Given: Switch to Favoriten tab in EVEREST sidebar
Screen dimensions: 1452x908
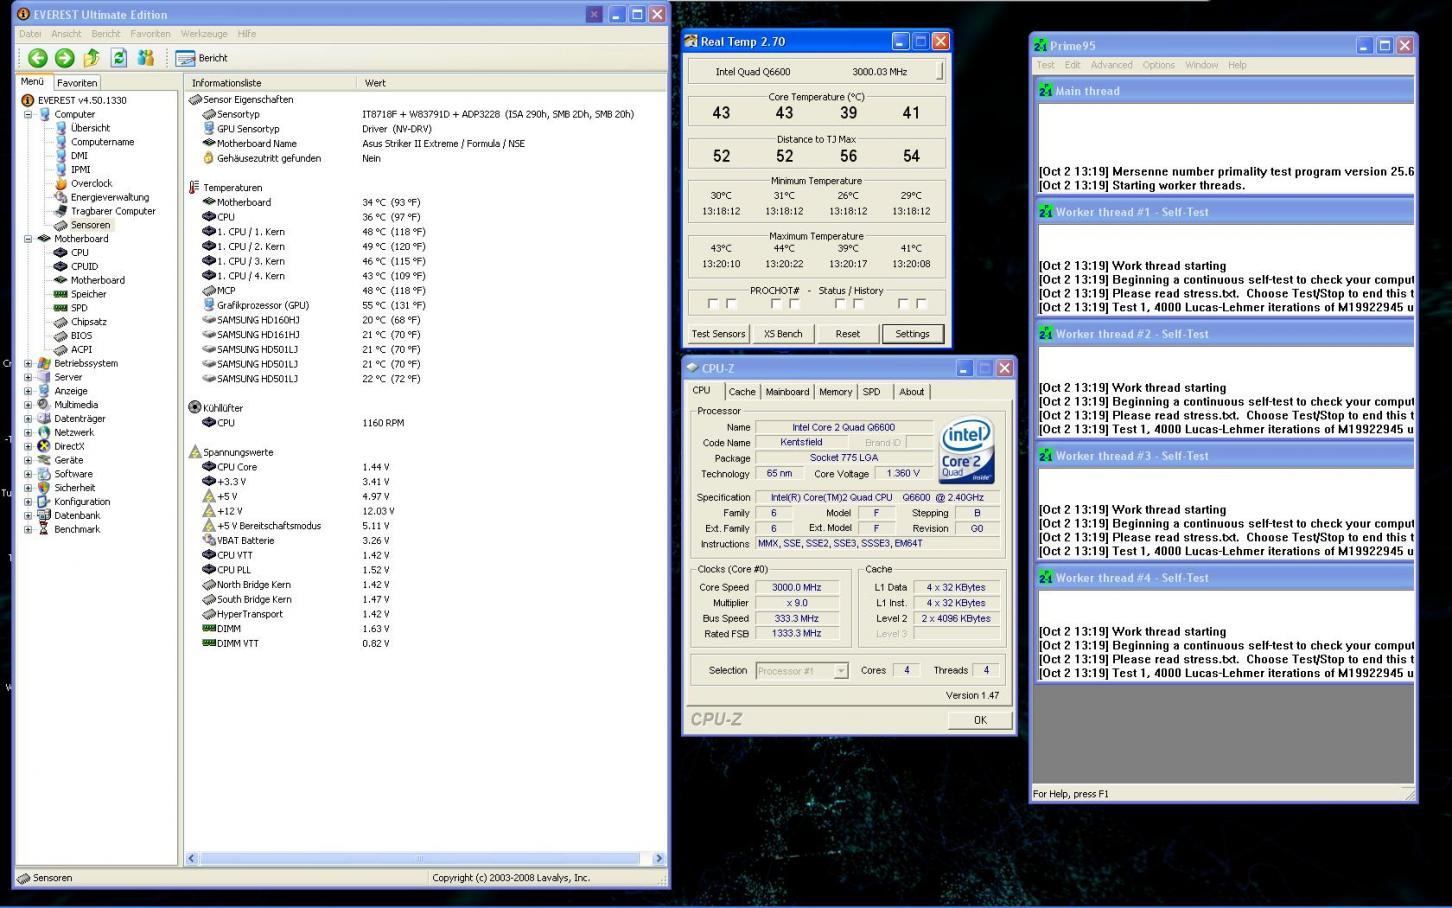Looking at the screenshot, I should [77, 83].
